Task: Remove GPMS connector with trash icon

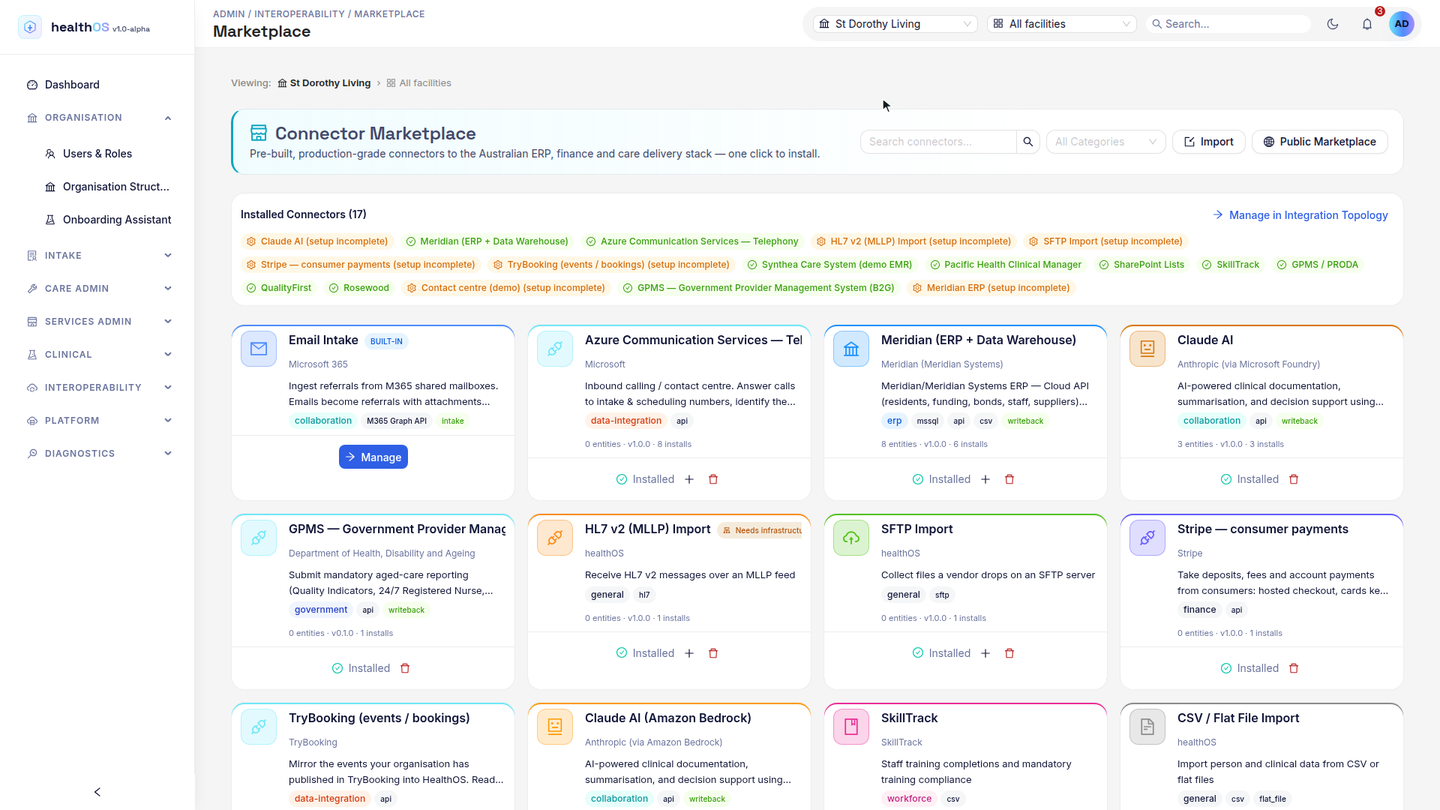Action: [x=405, y=668]
